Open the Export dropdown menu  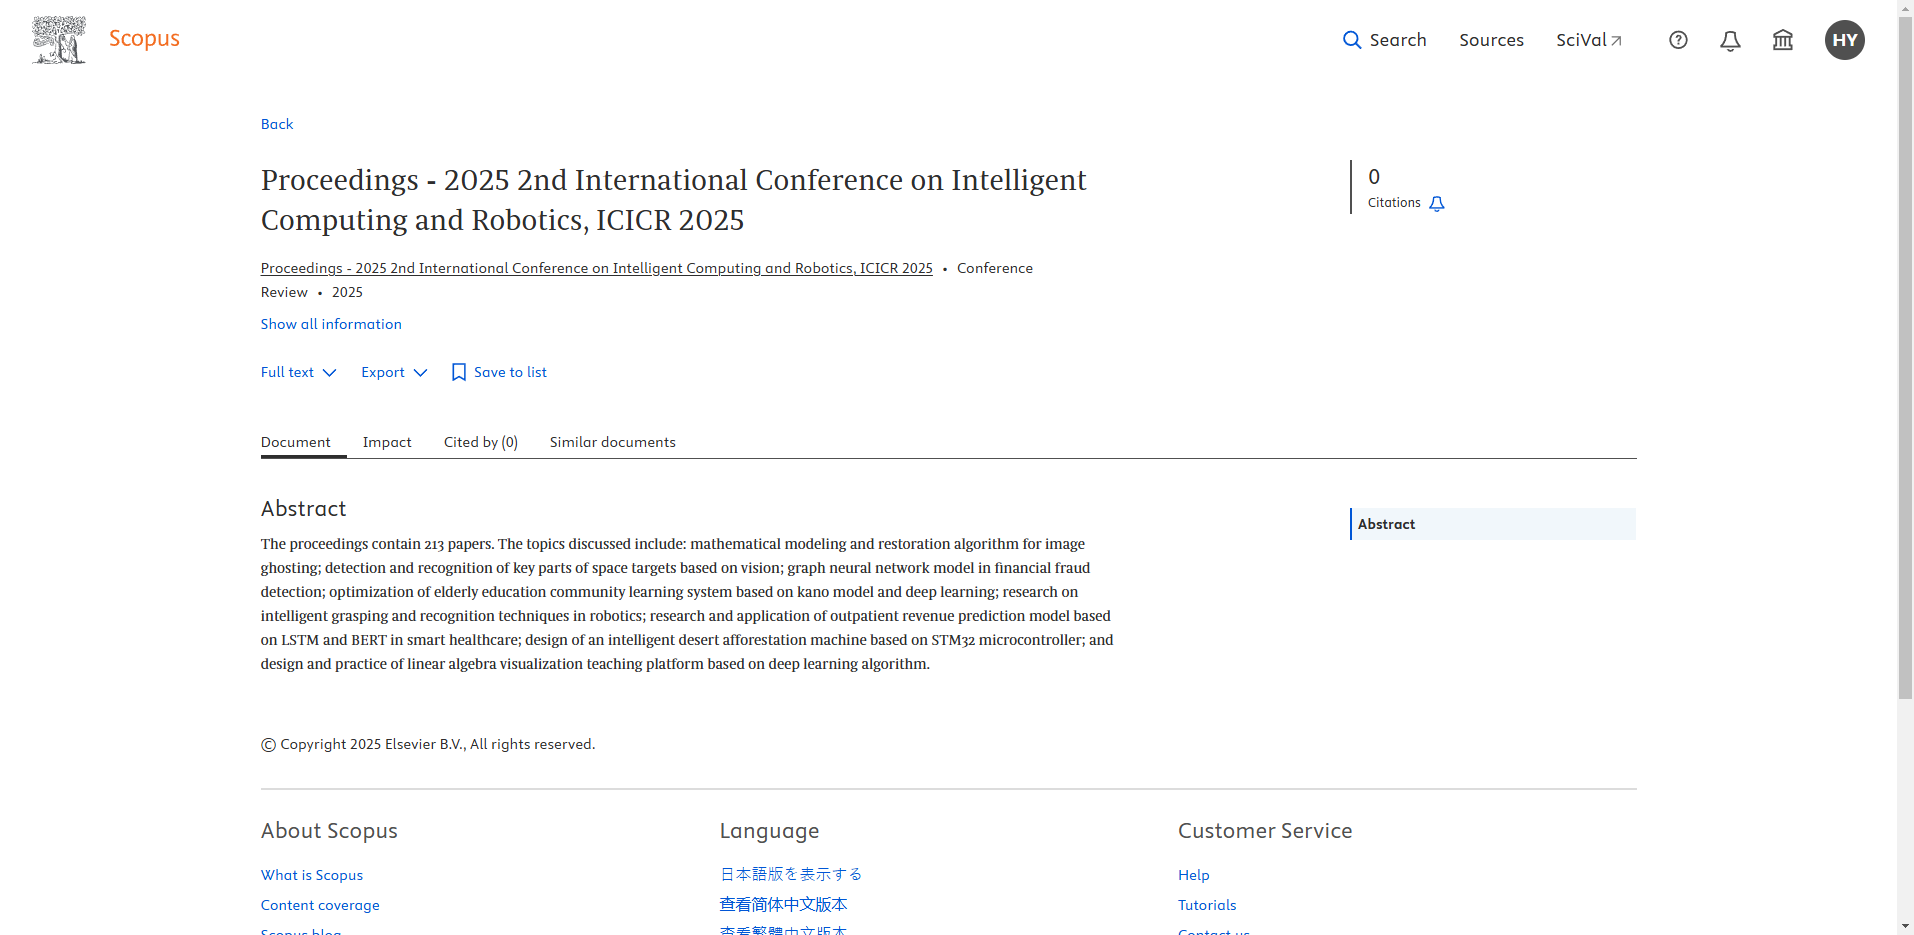click(x=394, y=372)
